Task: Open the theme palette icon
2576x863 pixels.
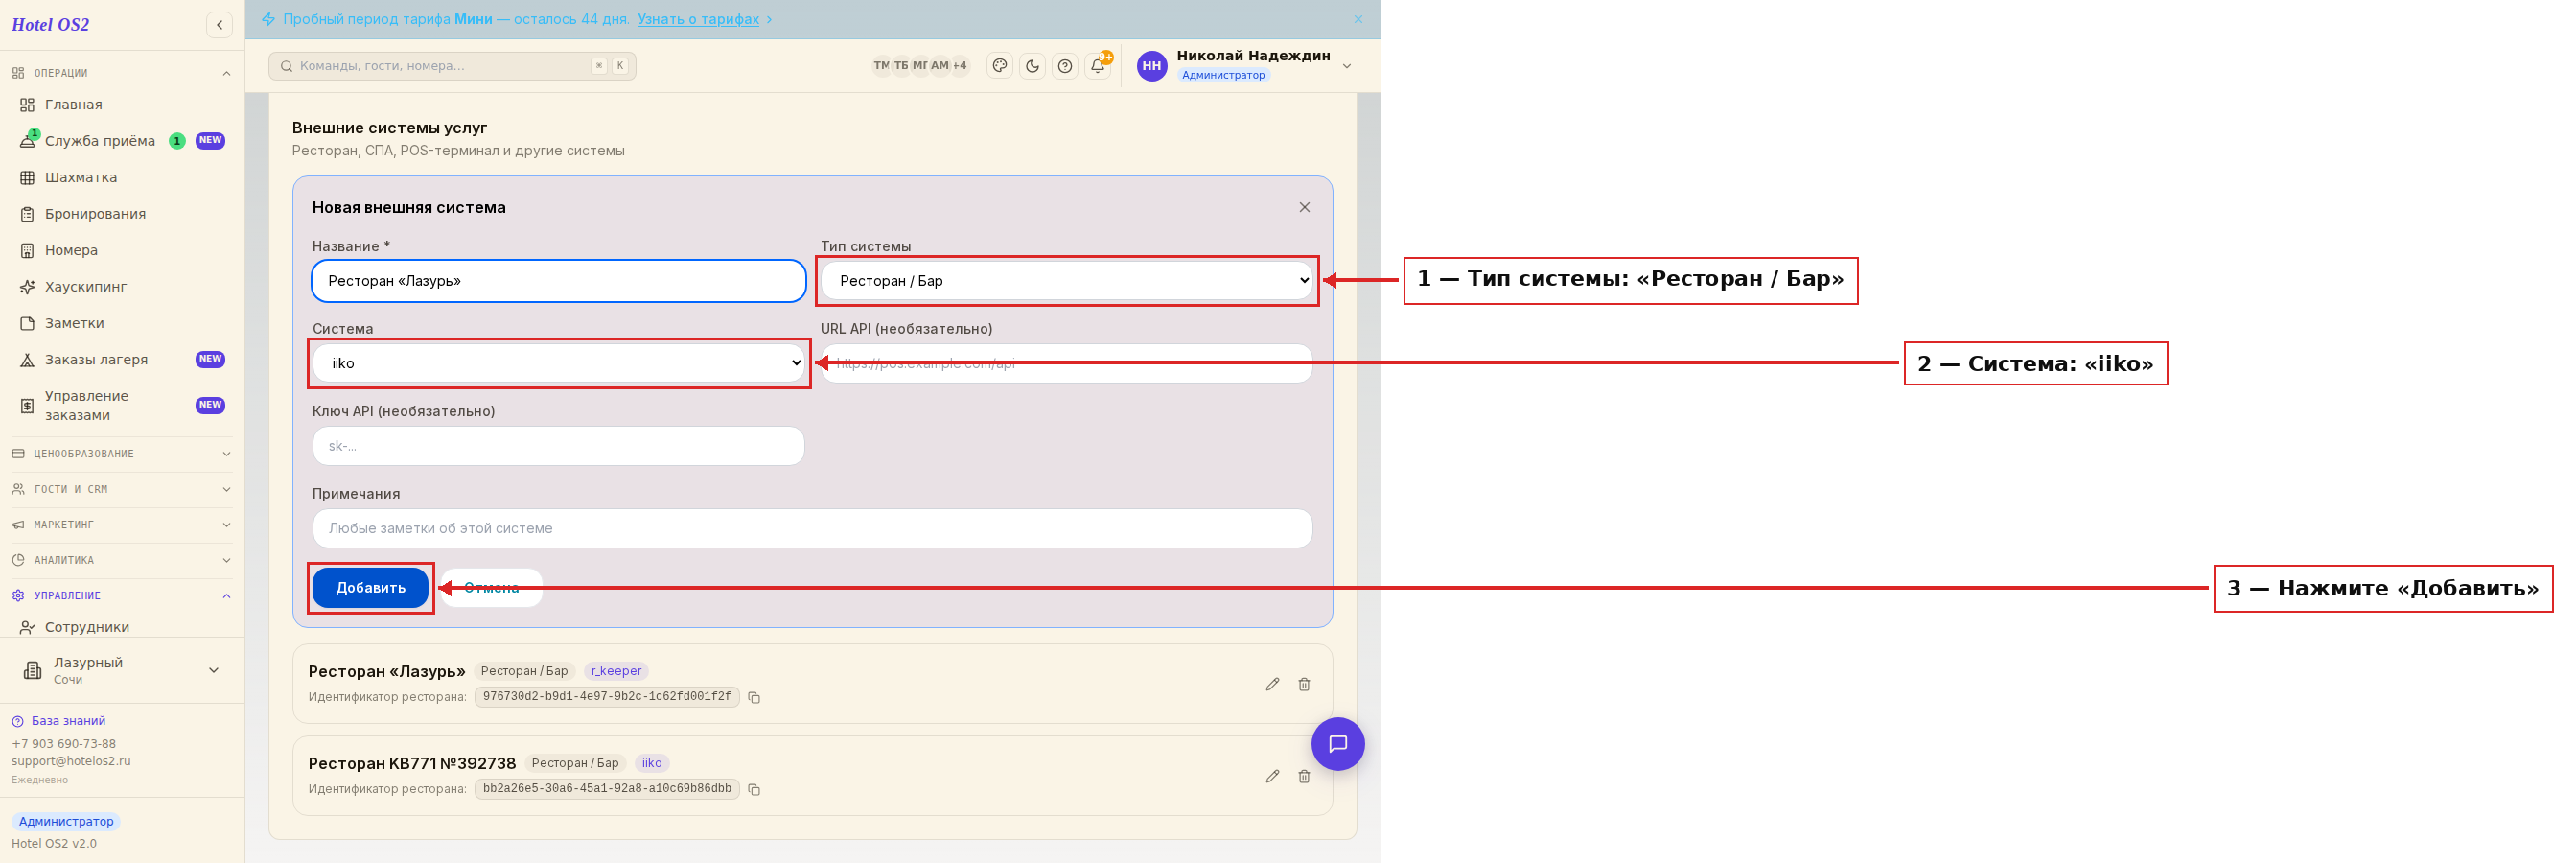Action: click(x=999, y=66)
